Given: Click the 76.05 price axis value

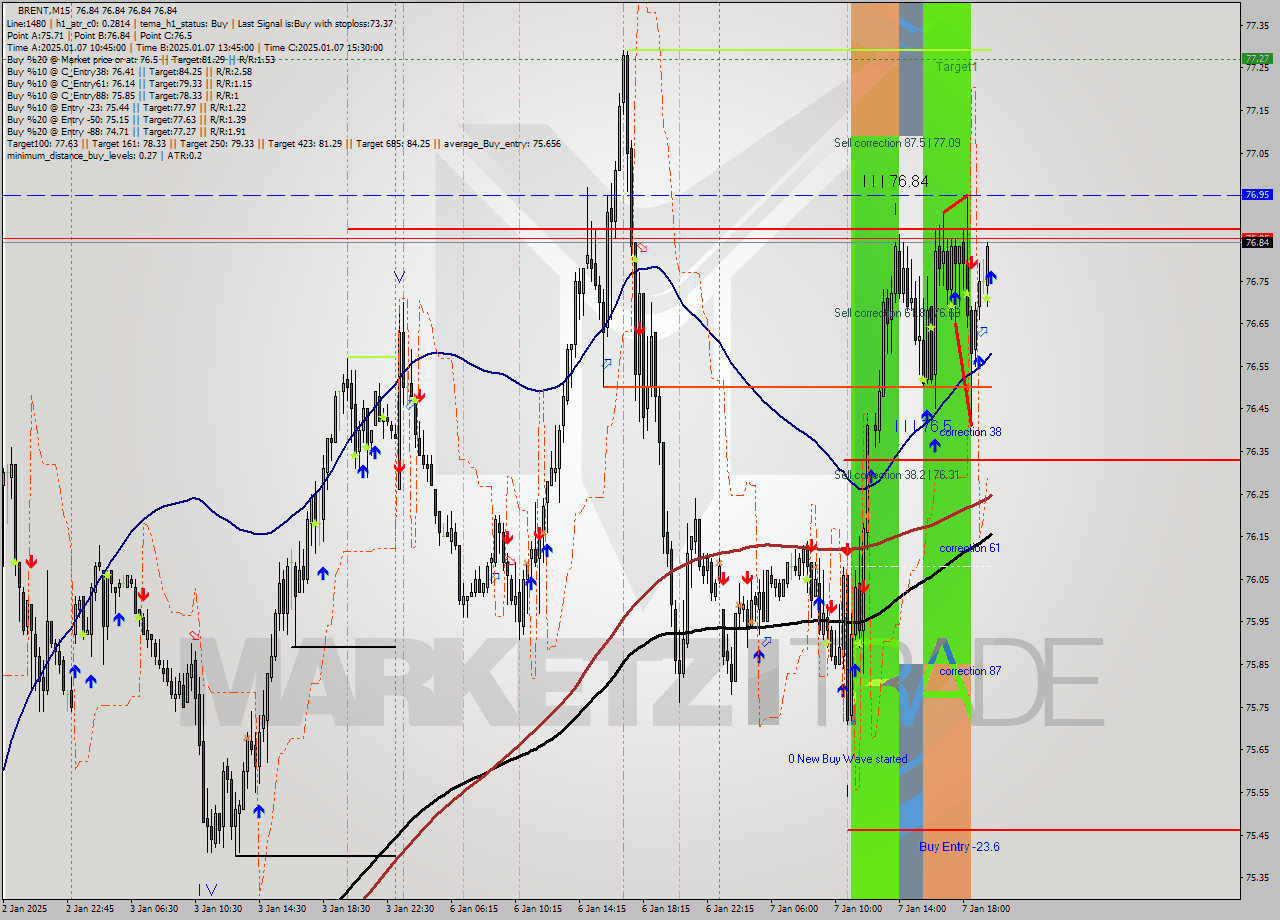Looking at the screenshot, I should (x=1257, y=579).
